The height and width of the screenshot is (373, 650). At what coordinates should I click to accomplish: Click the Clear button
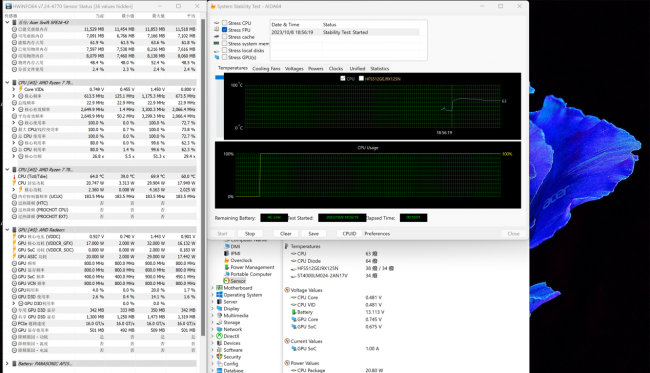click(286, 234)
